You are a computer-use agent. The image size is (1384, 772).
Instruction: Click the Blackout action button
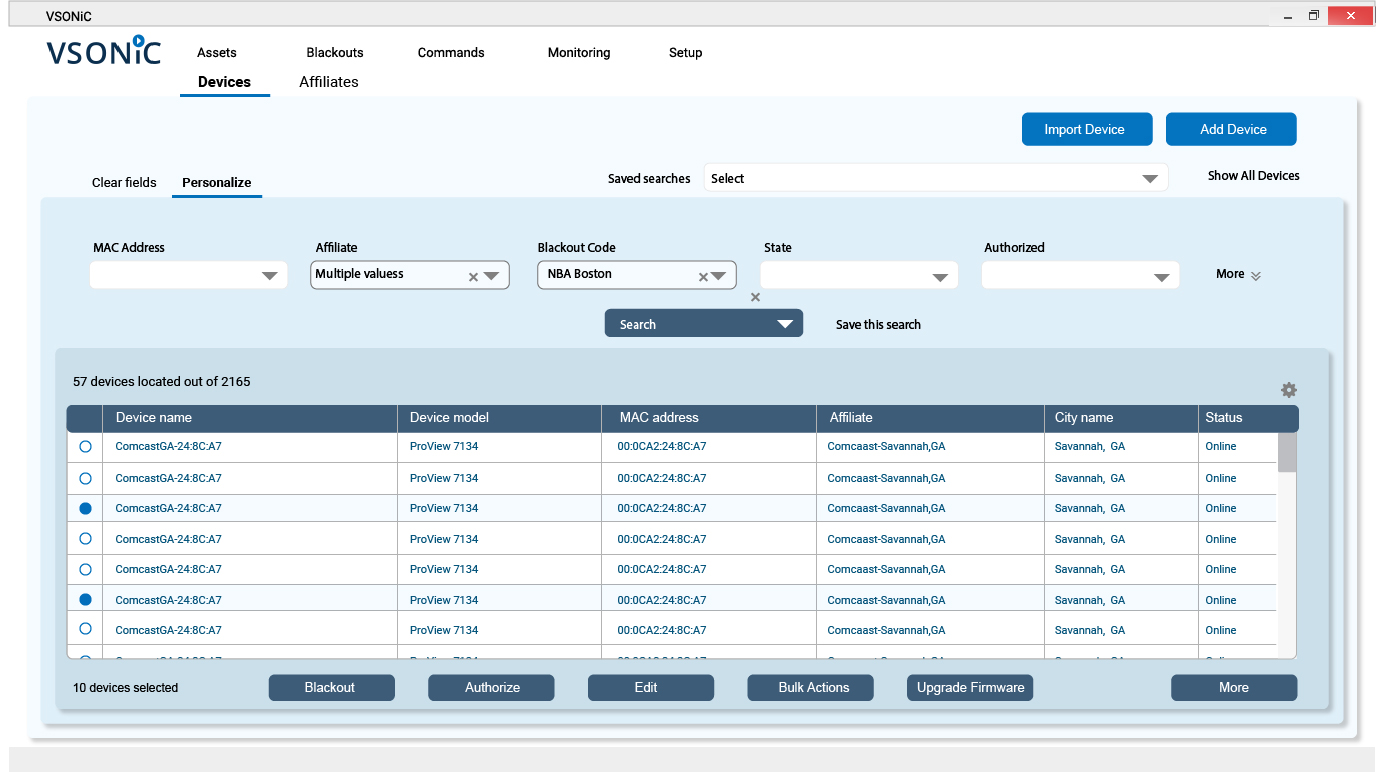click(x=332, y=688)
